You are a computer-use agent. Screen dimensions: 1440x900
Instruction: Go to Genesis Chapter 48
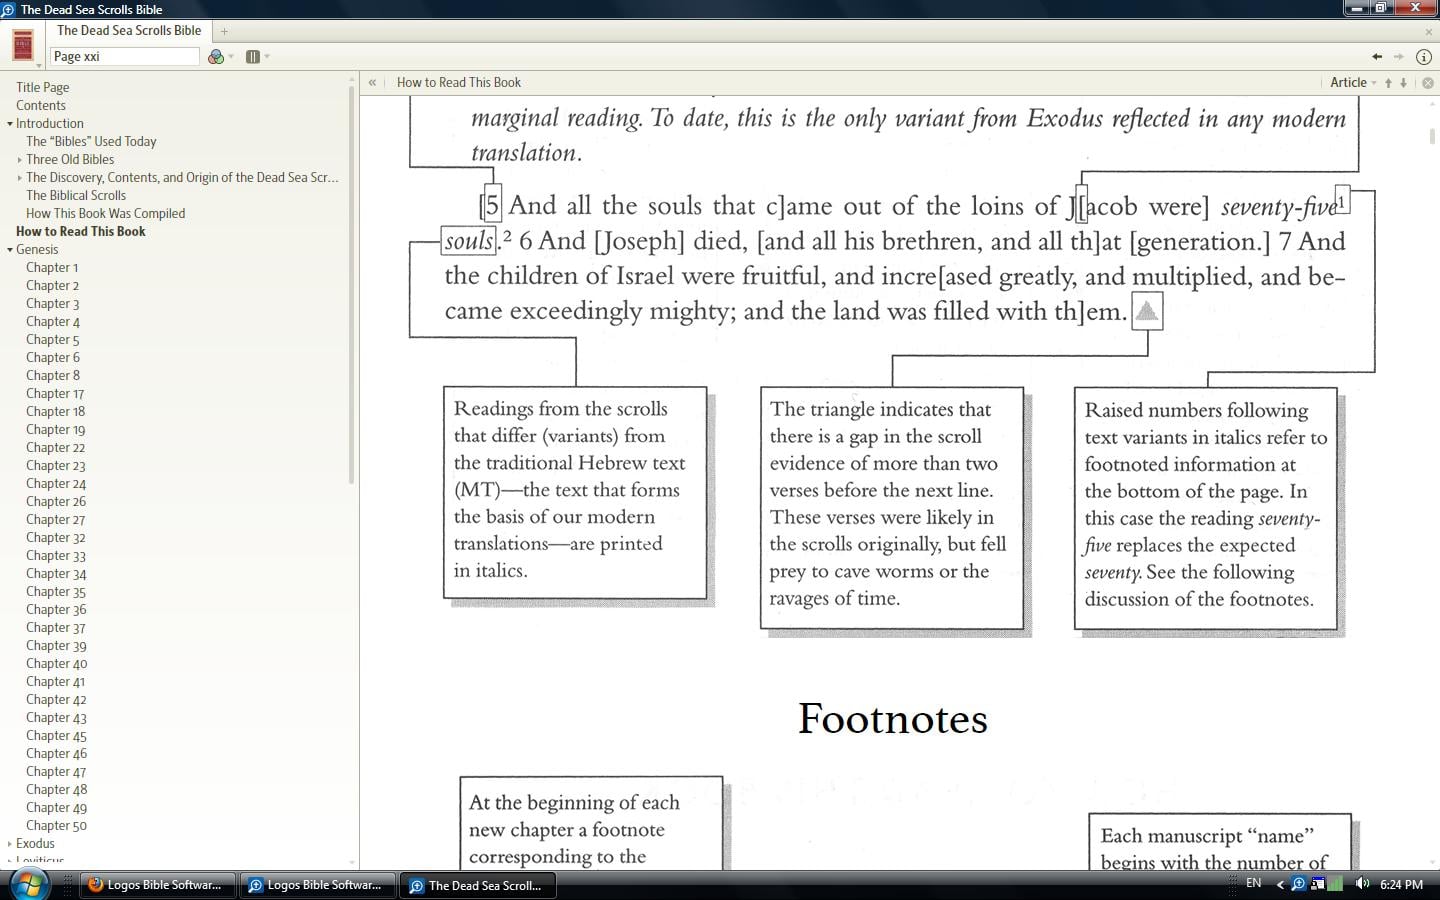[x=56, y=790]
